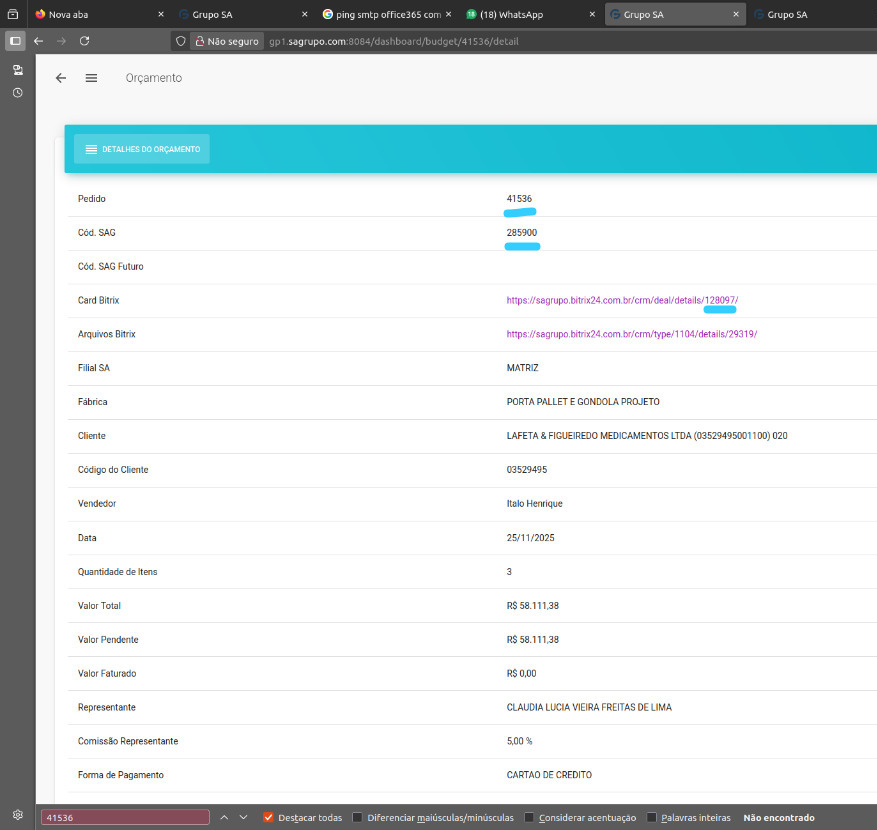This screenshot has width=877, height=830.
Task: Click the back arrow beside Orçamento
Action: click(x=61, y=78)
